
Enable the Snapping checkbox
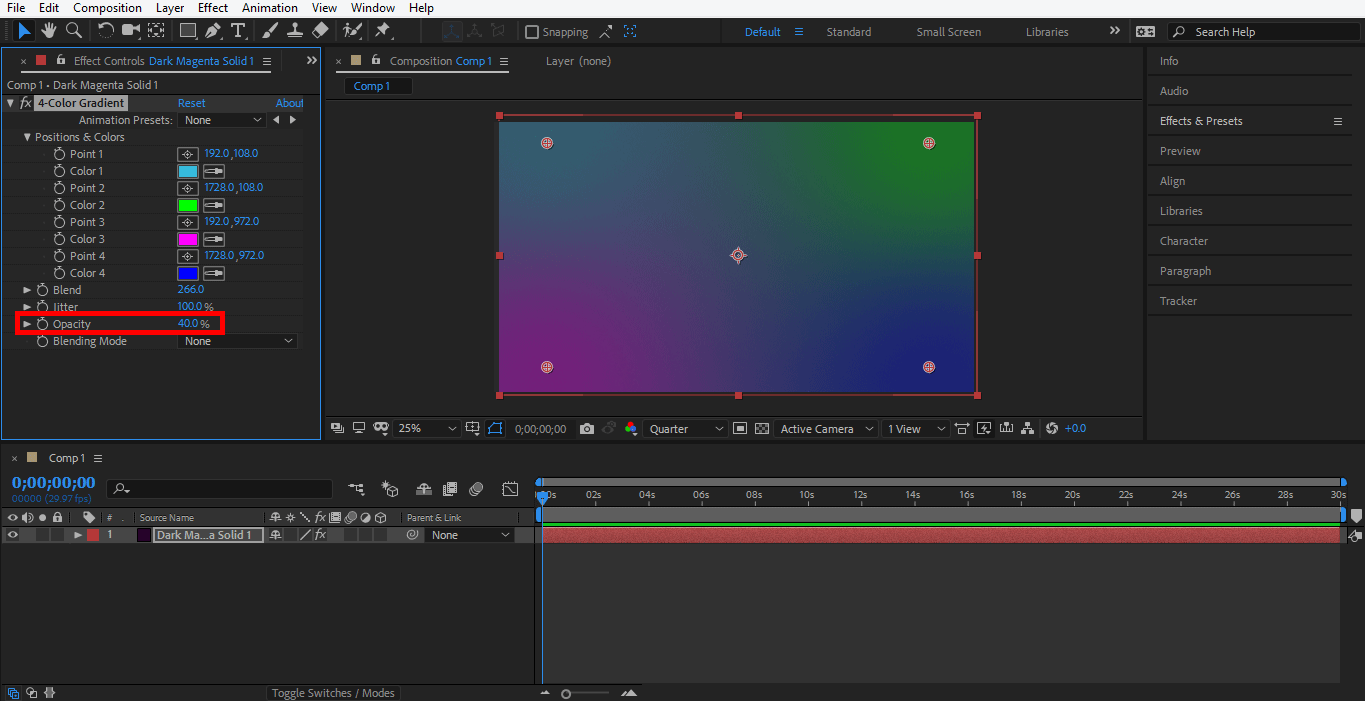click(x=532, y=32)
